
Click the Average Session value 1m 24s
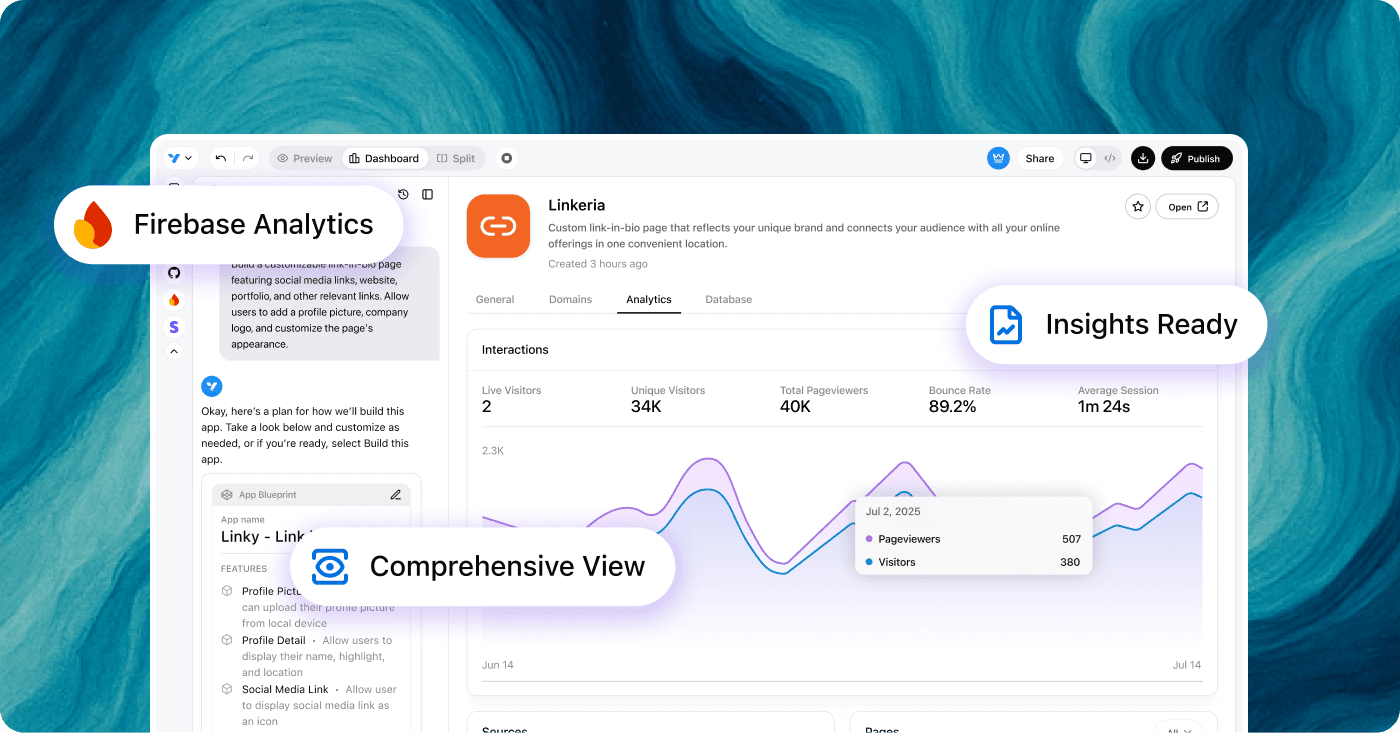1104,407
